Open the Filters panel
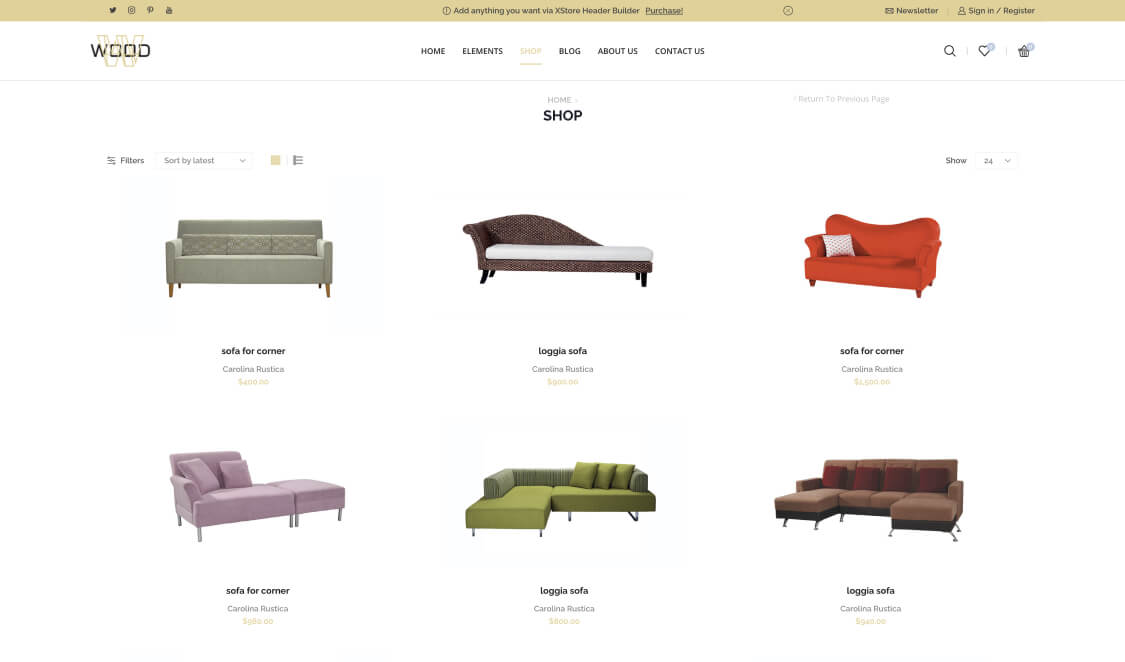Screen dimensions: 1125x662 pyautogui.click(x=126, y=161)
